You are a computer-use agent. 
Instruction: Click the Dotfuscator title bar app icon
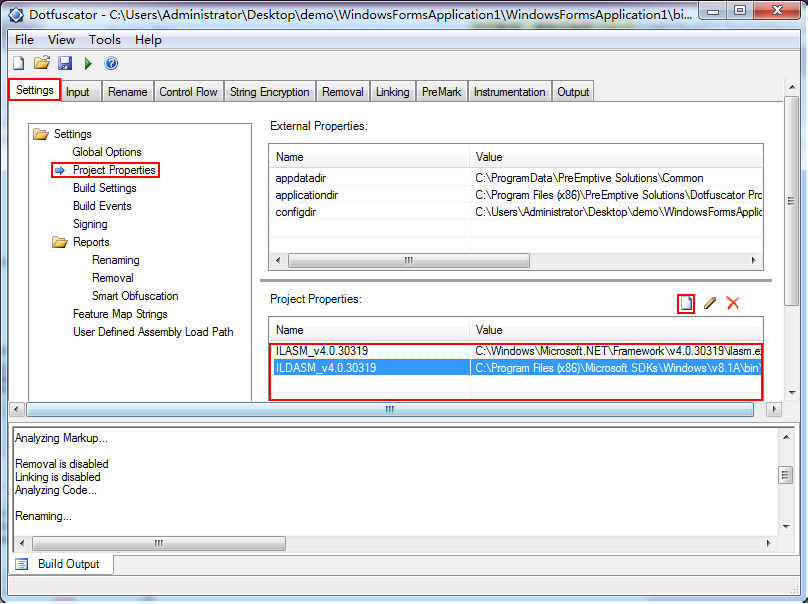tap(16, 15)
